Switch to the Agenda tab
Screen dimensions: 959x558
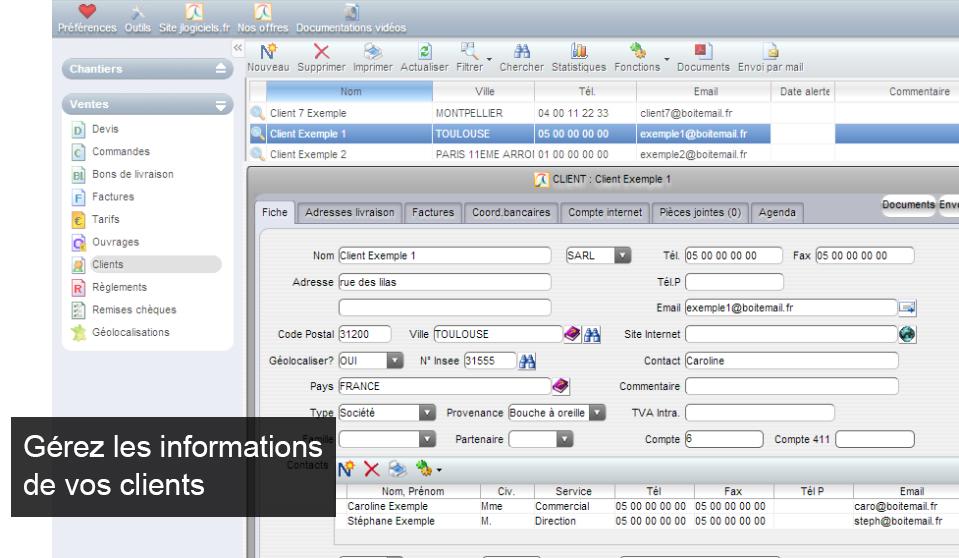coord(777,212)
